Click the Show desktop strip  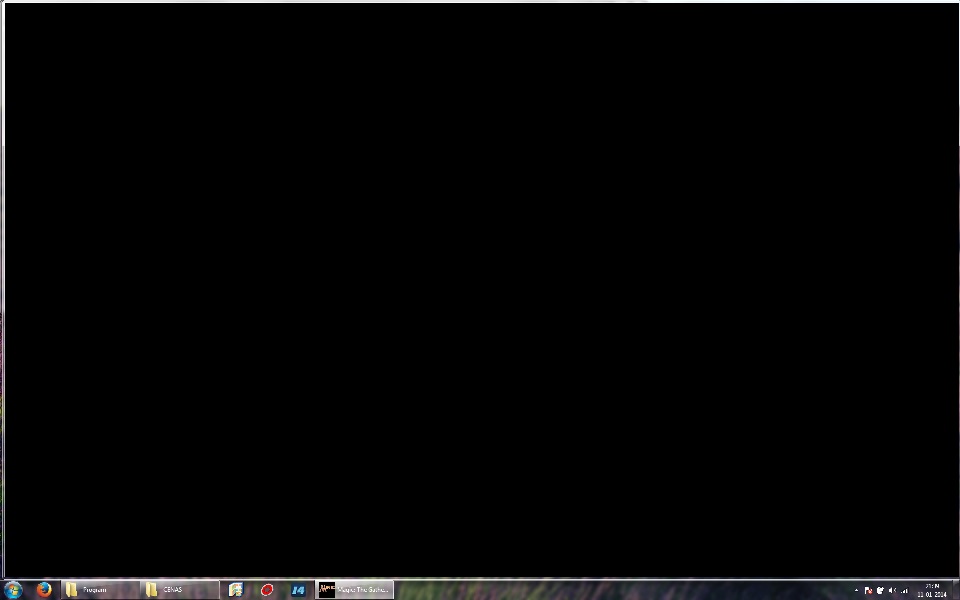(956, 590)
